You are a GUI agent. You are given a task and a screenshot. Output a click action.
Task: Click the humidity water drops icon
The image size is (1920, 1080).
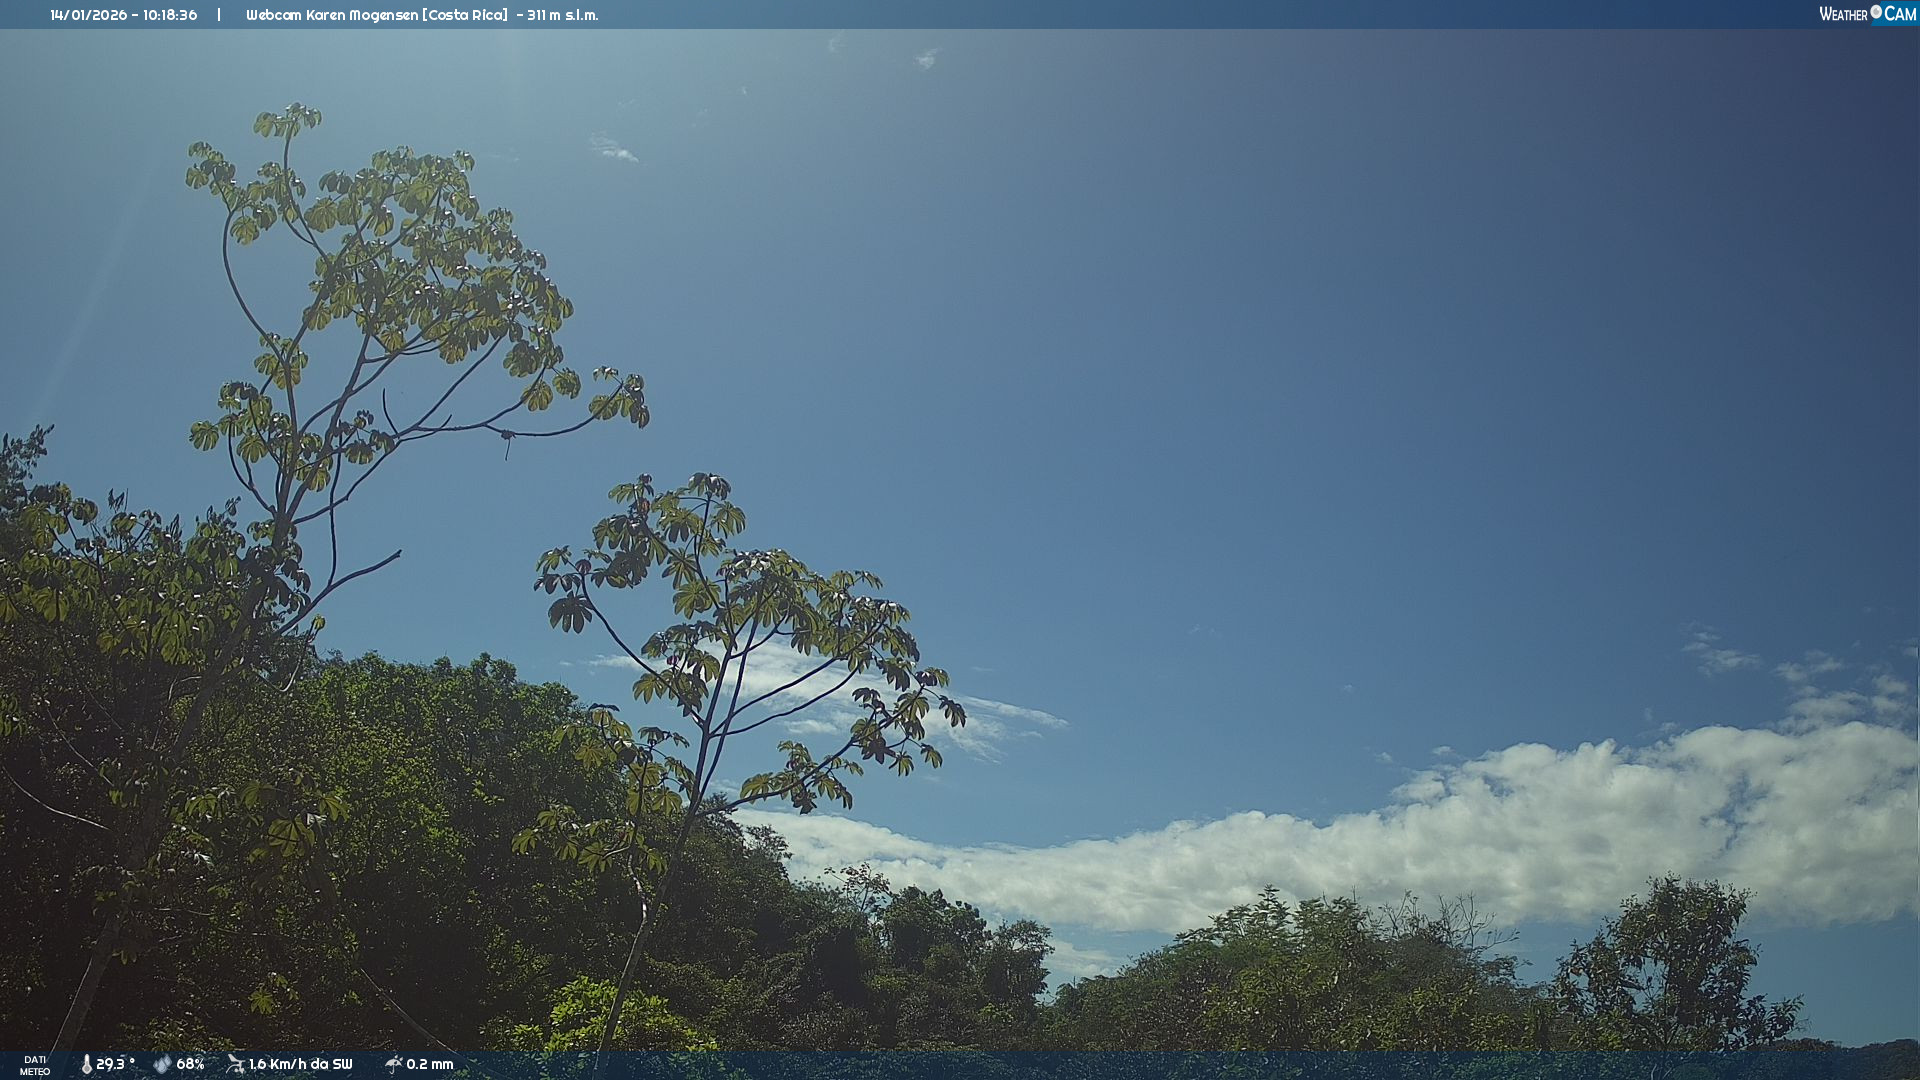162,1064
